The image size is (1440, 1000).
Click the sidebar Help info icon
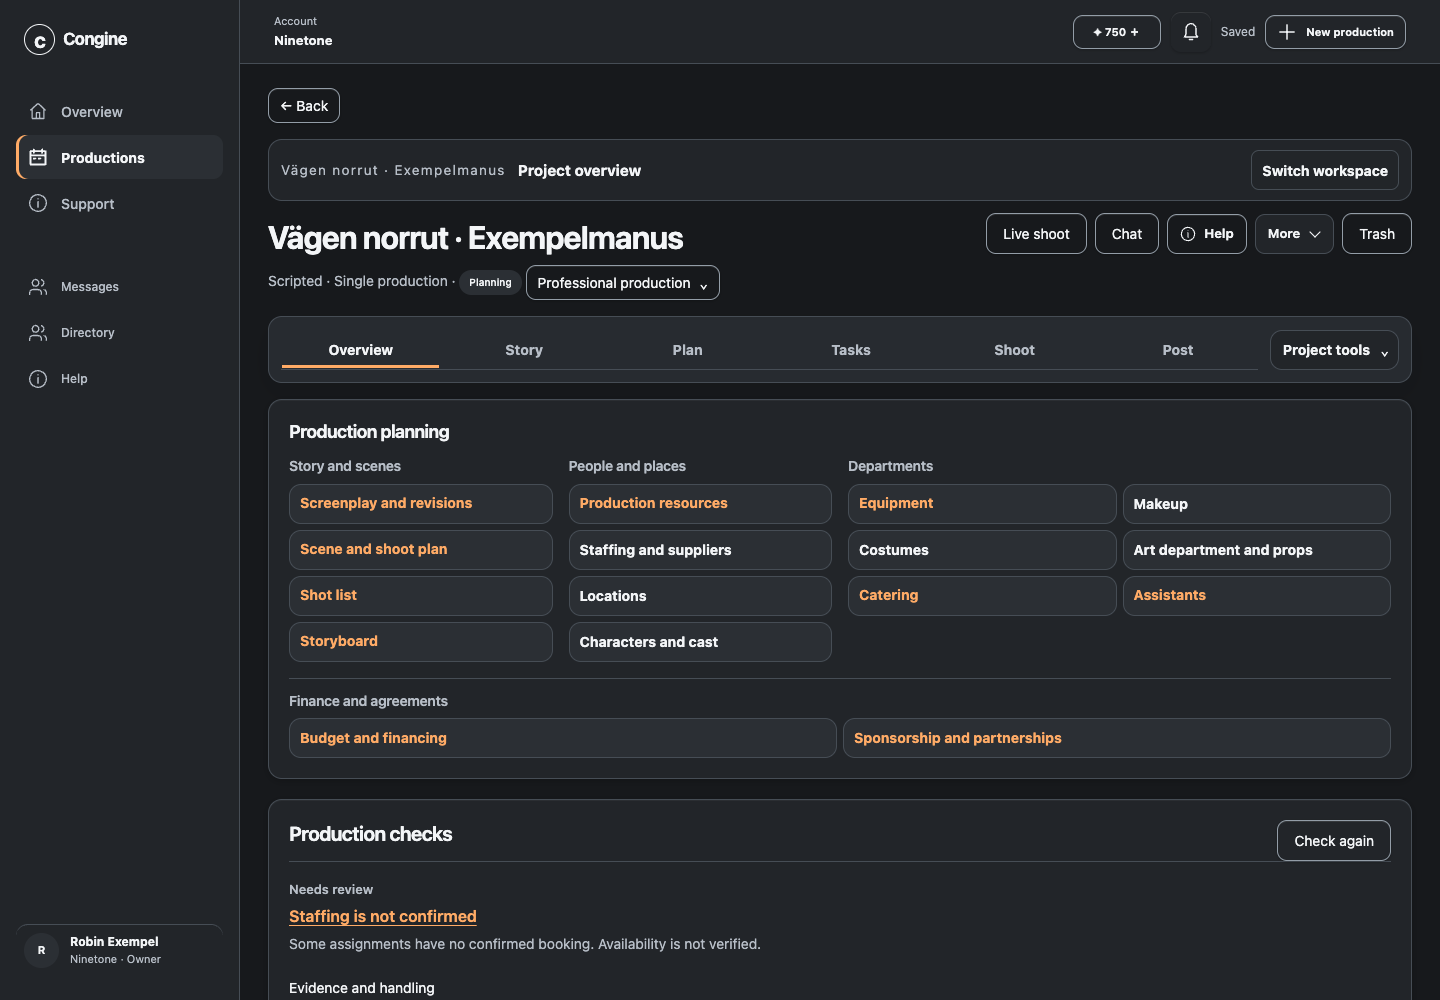tap(38, 379)
